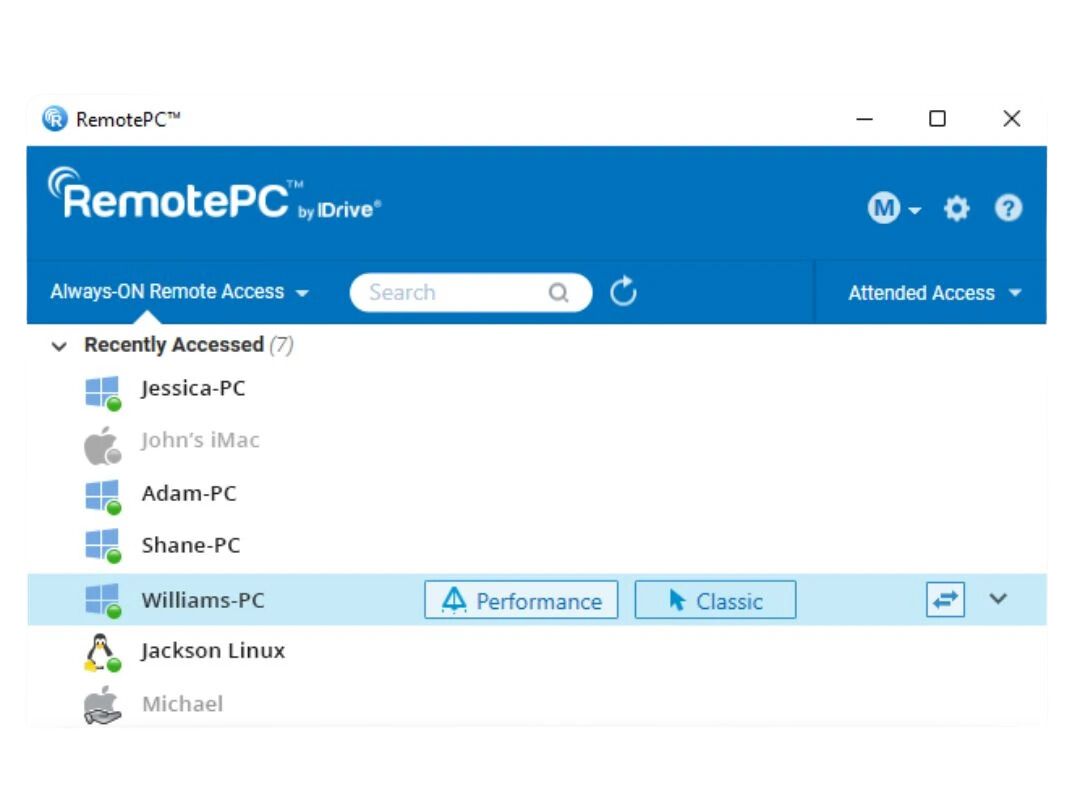Viewport: 1080px width, 810px height.
Task: Click the Apple icon beside Michael
Action: [103, 705]
